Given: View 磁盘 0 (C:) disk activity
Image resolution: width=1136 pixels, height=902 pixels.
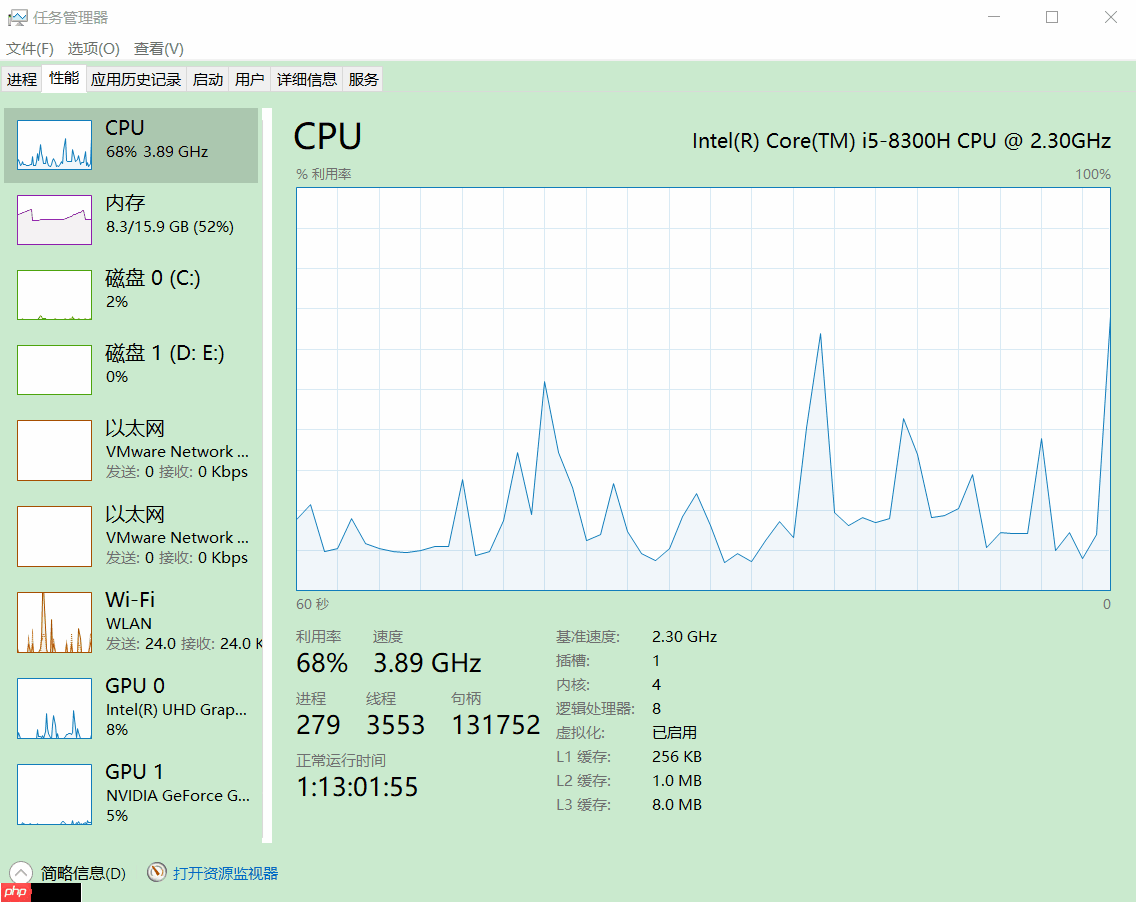Looking at the screenshot, I should click(x=130, y=290).
